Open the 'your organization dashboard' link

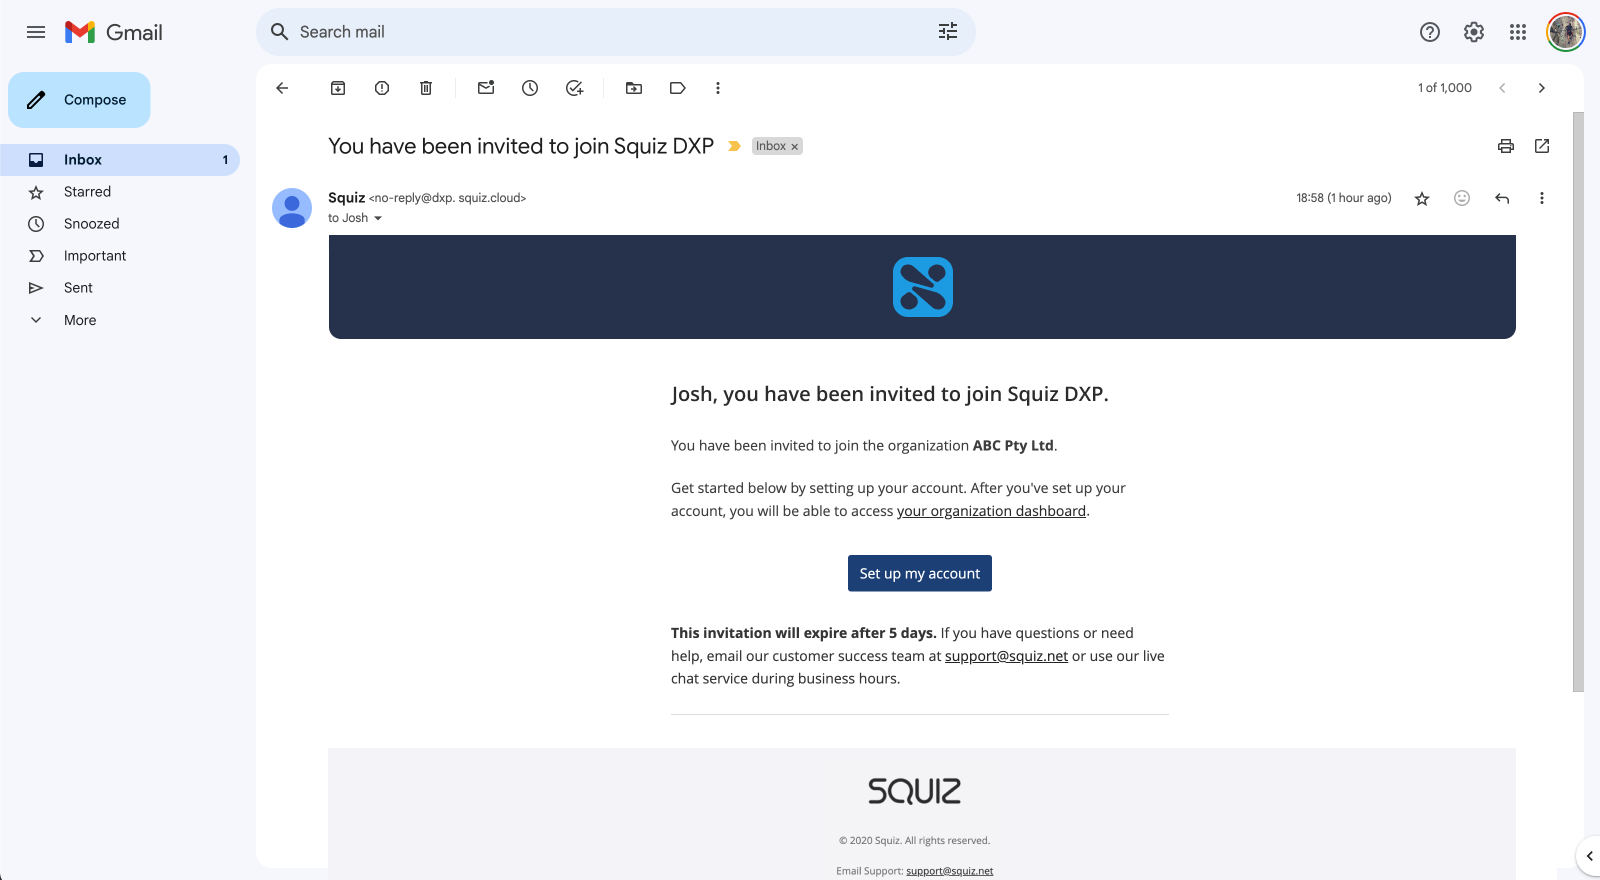pos(991,511)
